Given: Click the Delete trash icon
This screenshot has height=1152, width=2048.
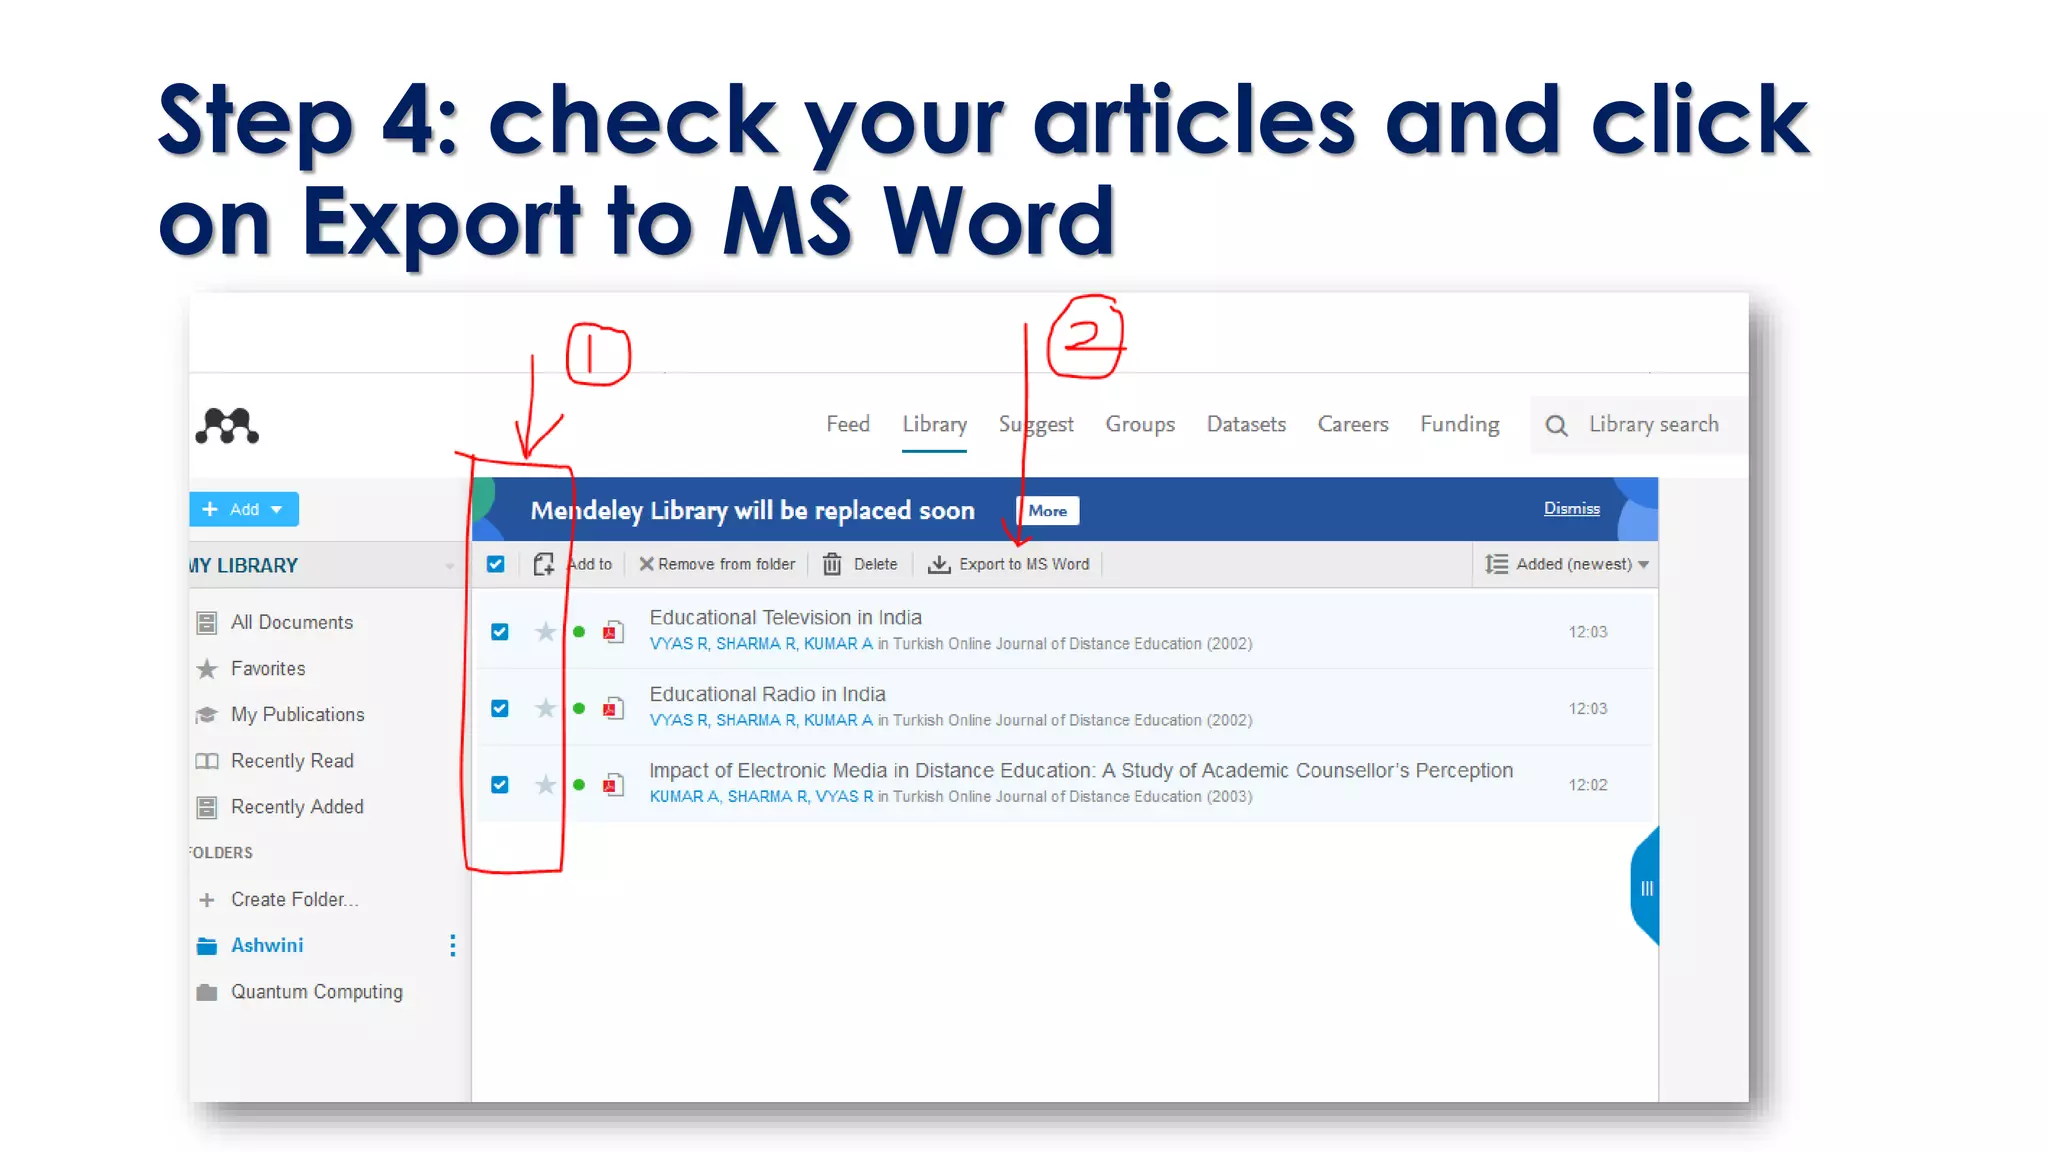Looking at the screenshot, I should click(832, 565).
